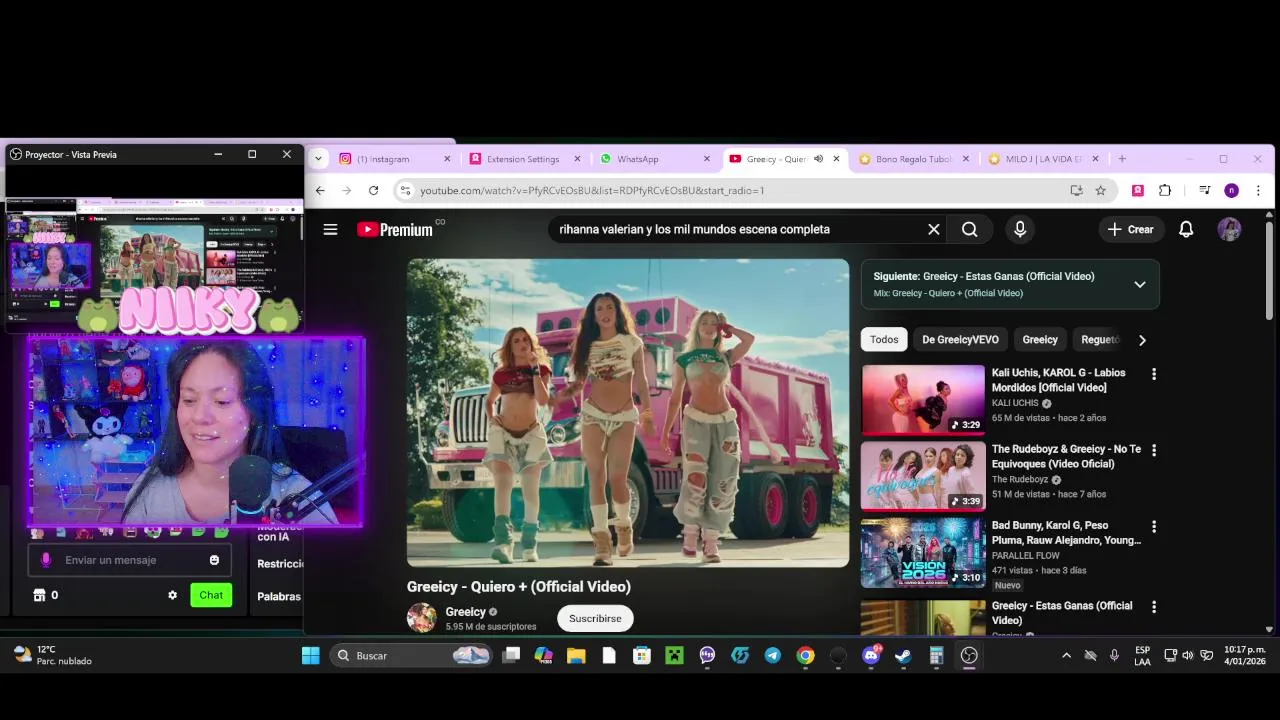Screen dimensions: 1280x720
Task: Open Greeicy channel avatar
Action: [422, 618]
